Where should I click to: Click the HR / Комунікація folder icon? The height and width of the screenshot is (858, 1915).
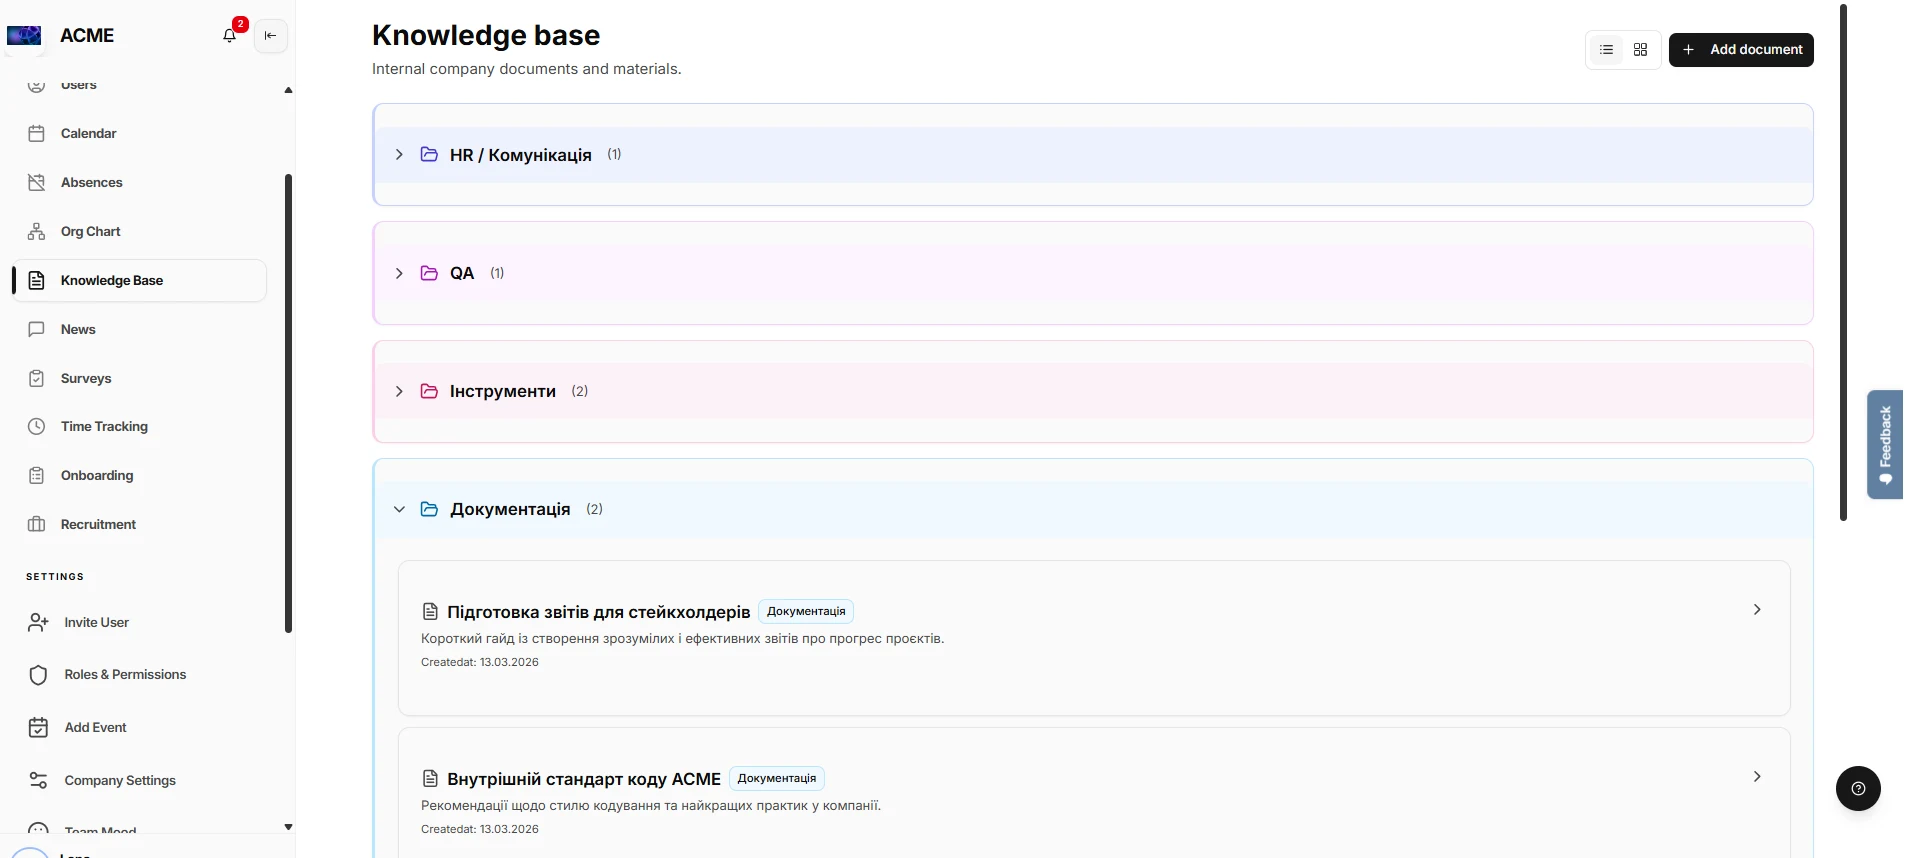point(429,154)
